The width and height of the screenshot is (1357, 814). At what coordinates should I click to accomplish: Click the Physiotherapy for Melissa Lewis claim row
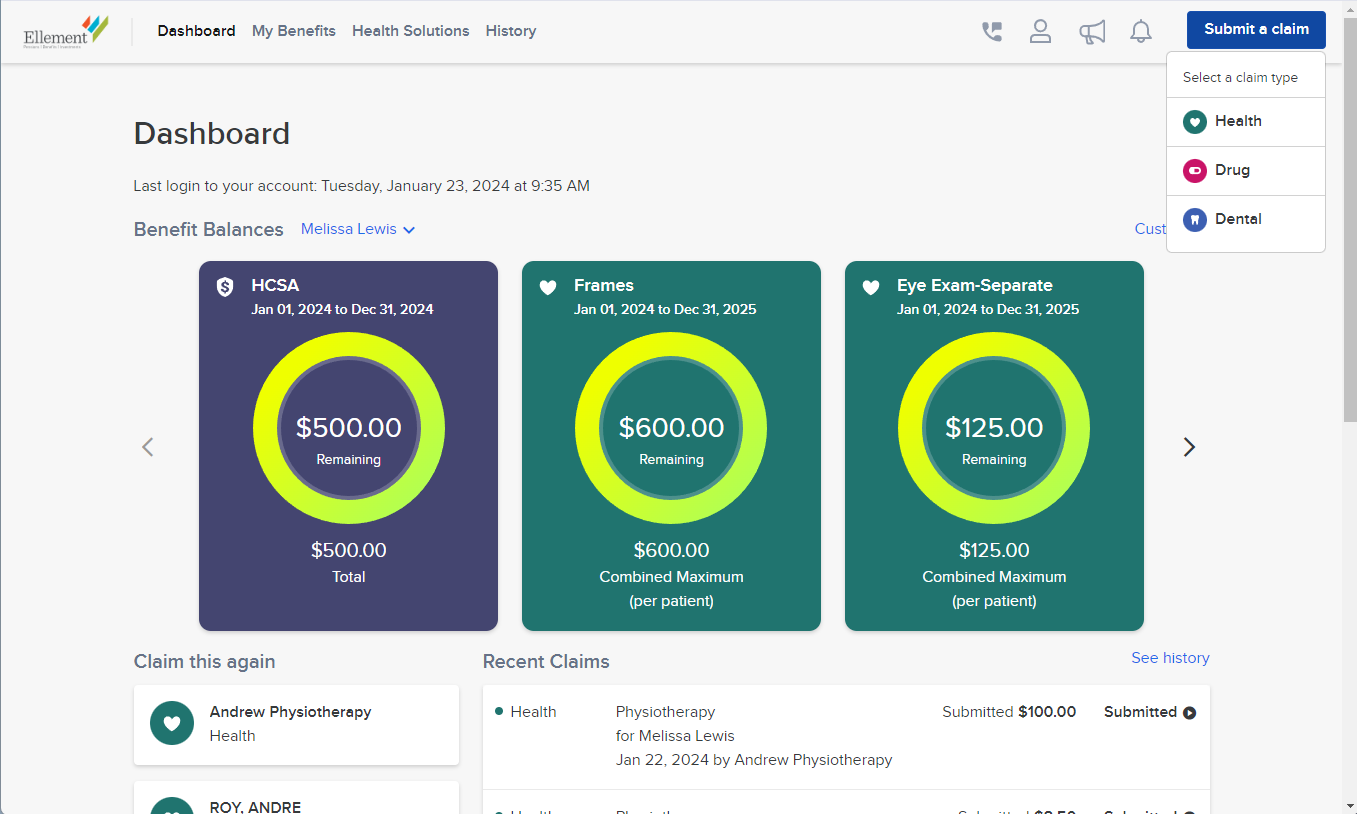coord(846,737)
